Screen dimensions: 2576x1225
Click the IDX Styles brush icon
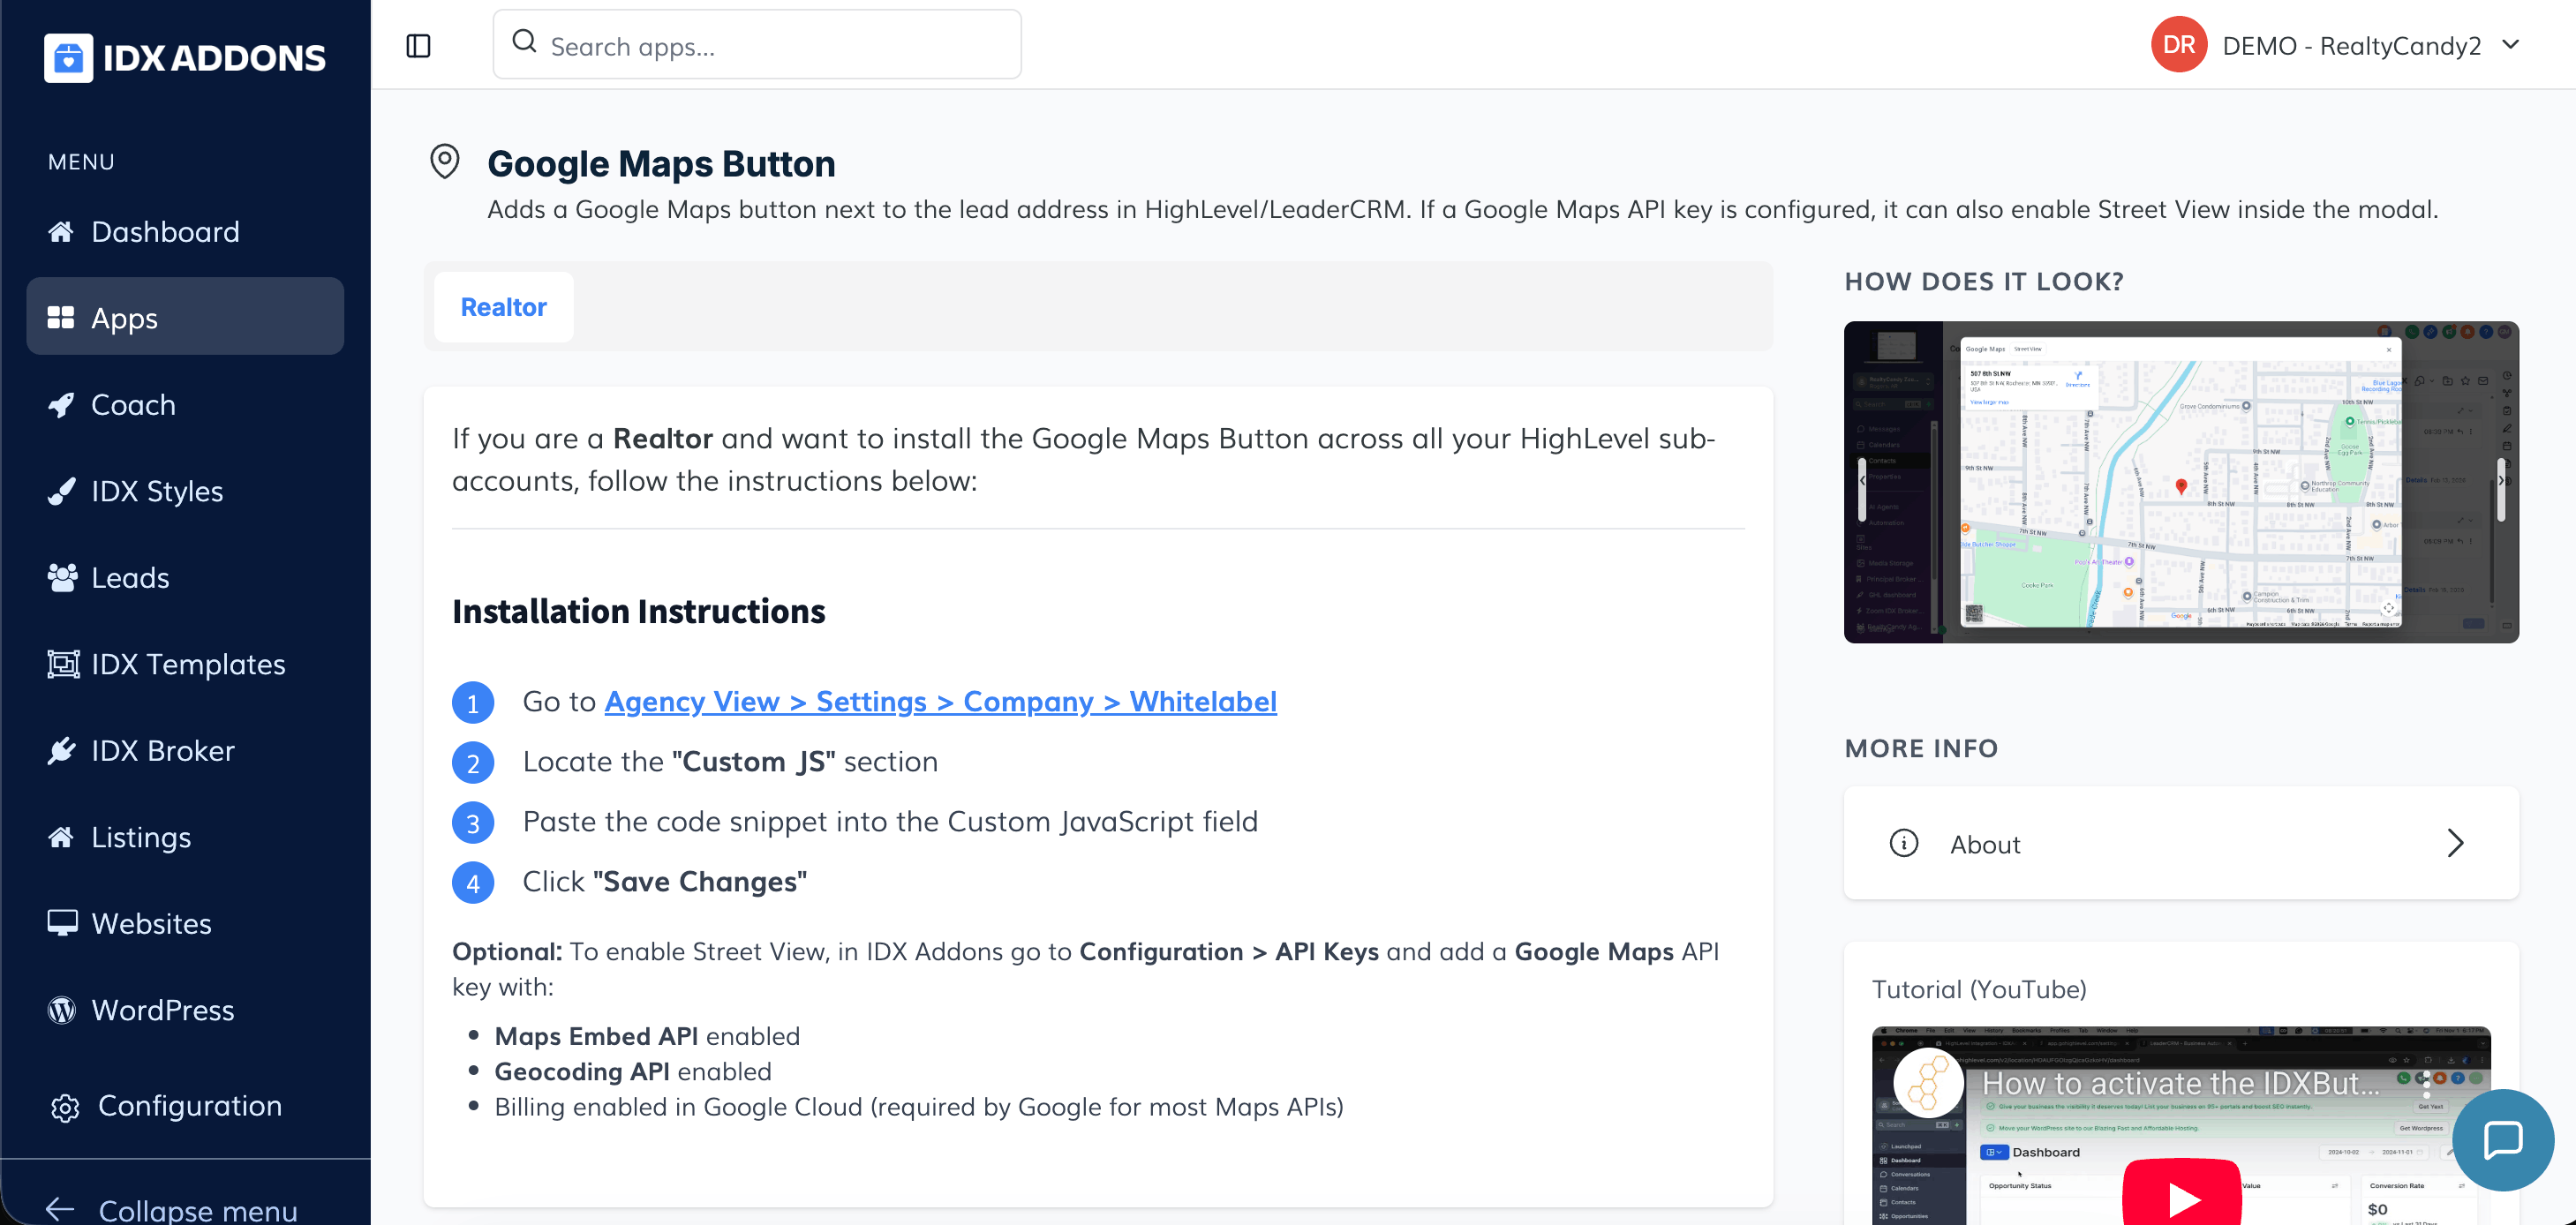[x=61, y=491]
